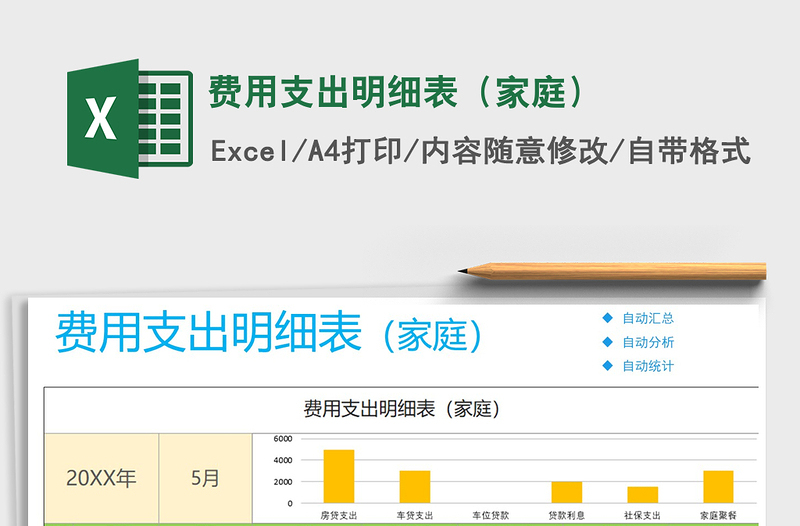Screen dimensions: 800x526
Task: Click the 家庭聚餐 bar in chart
Action: (x=718, y=487)
